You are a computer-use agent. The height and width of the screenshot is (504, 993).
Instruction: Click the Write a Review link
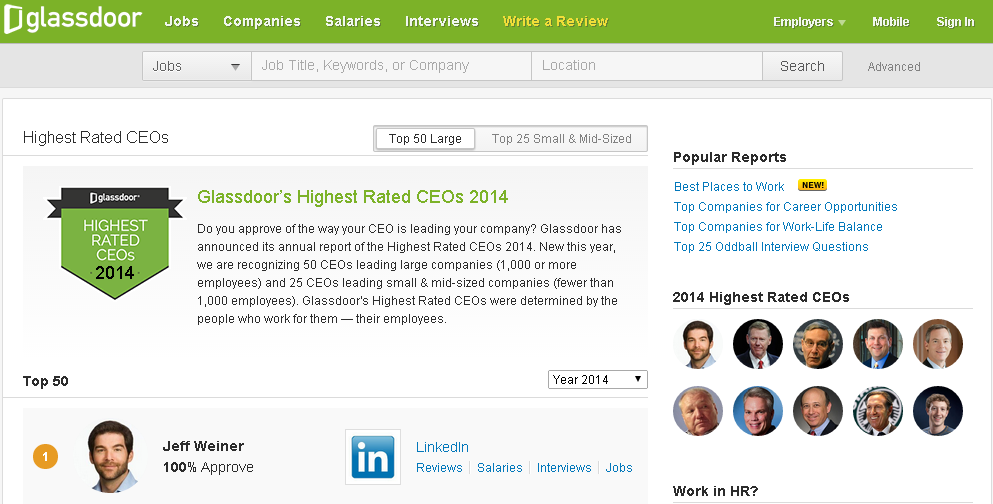[x=554, y=21]
